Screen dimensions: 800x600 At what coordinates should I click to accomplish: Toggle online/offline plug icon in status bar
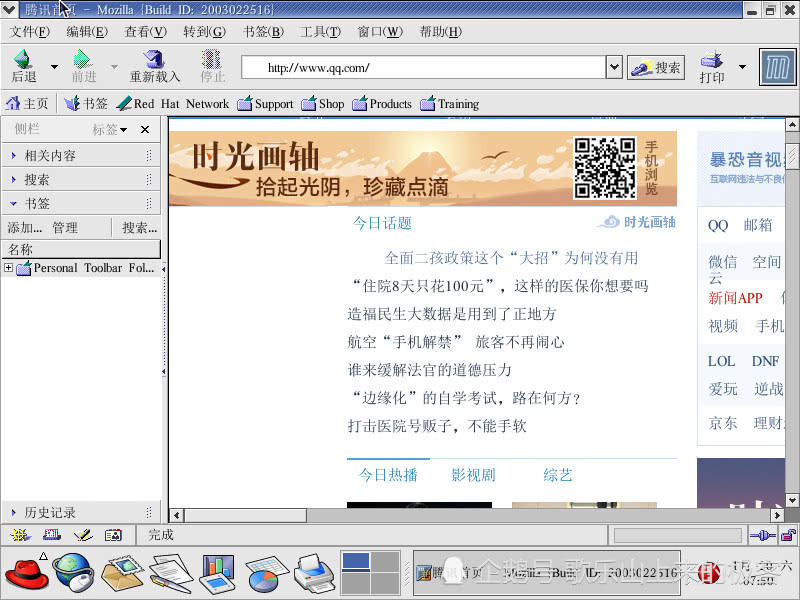point(763,535)
